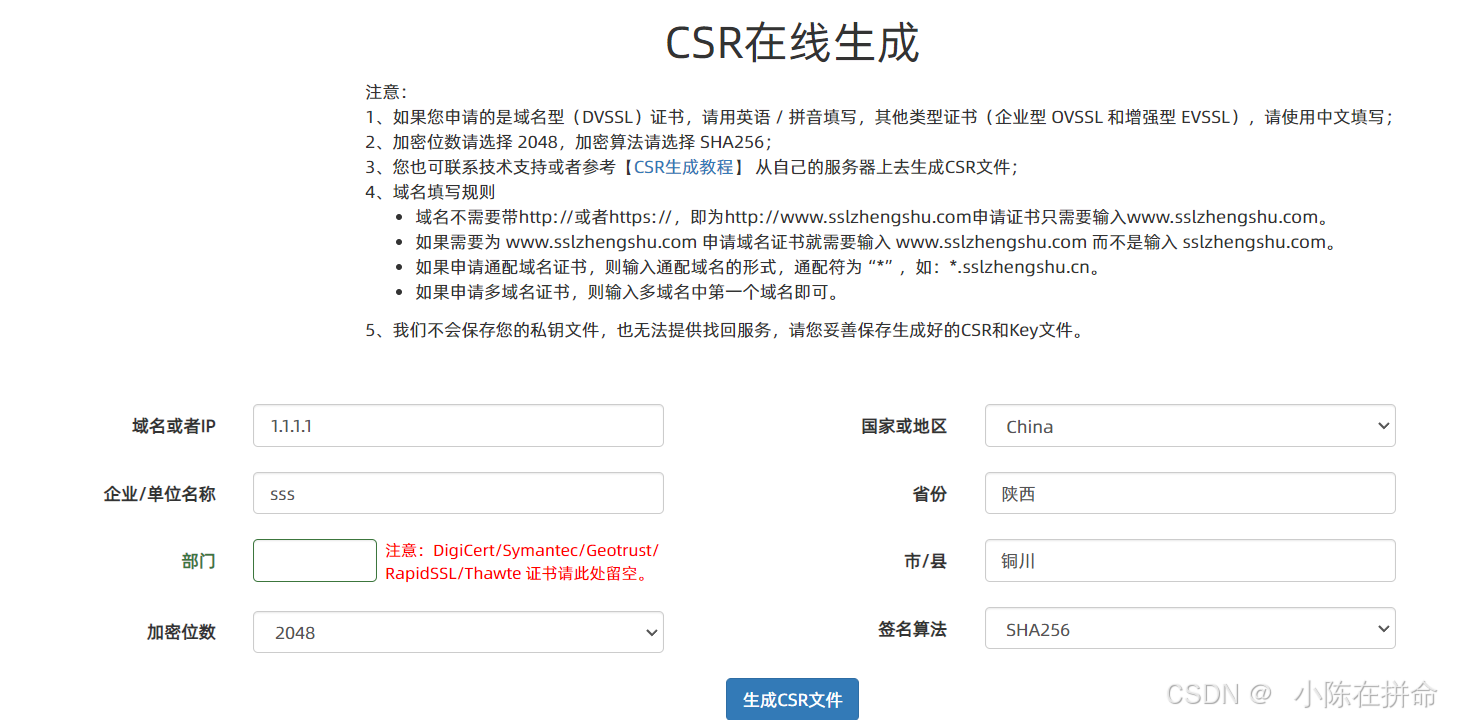Click the bullet about 多域名证书

pos(628,292)
